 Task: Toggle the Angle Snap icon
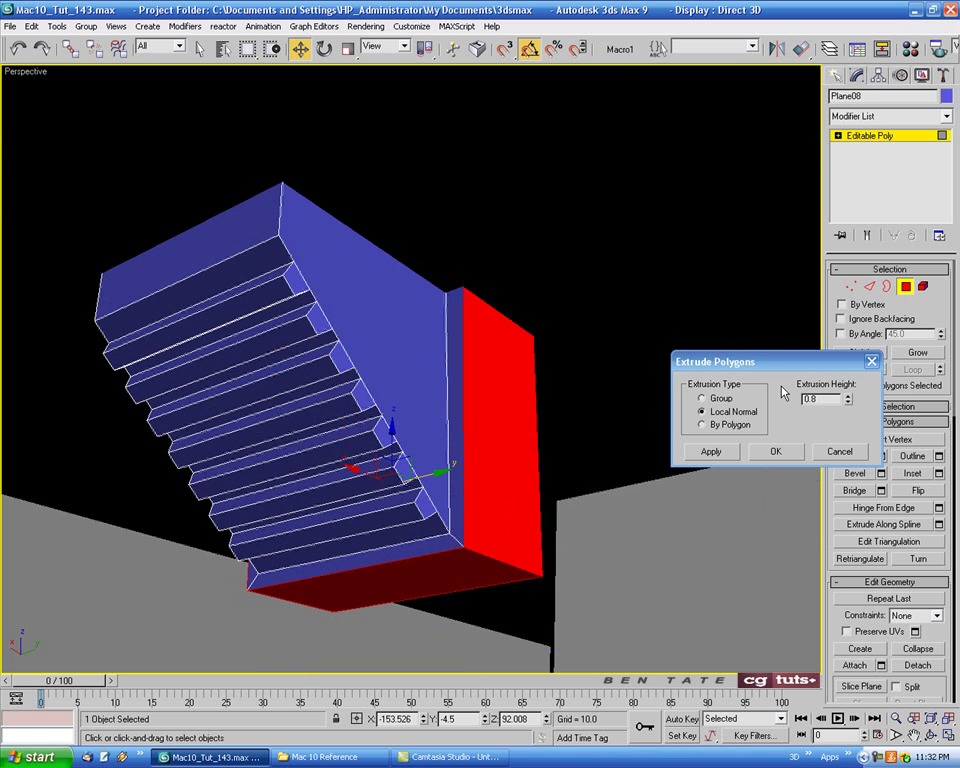click(530, 48)
